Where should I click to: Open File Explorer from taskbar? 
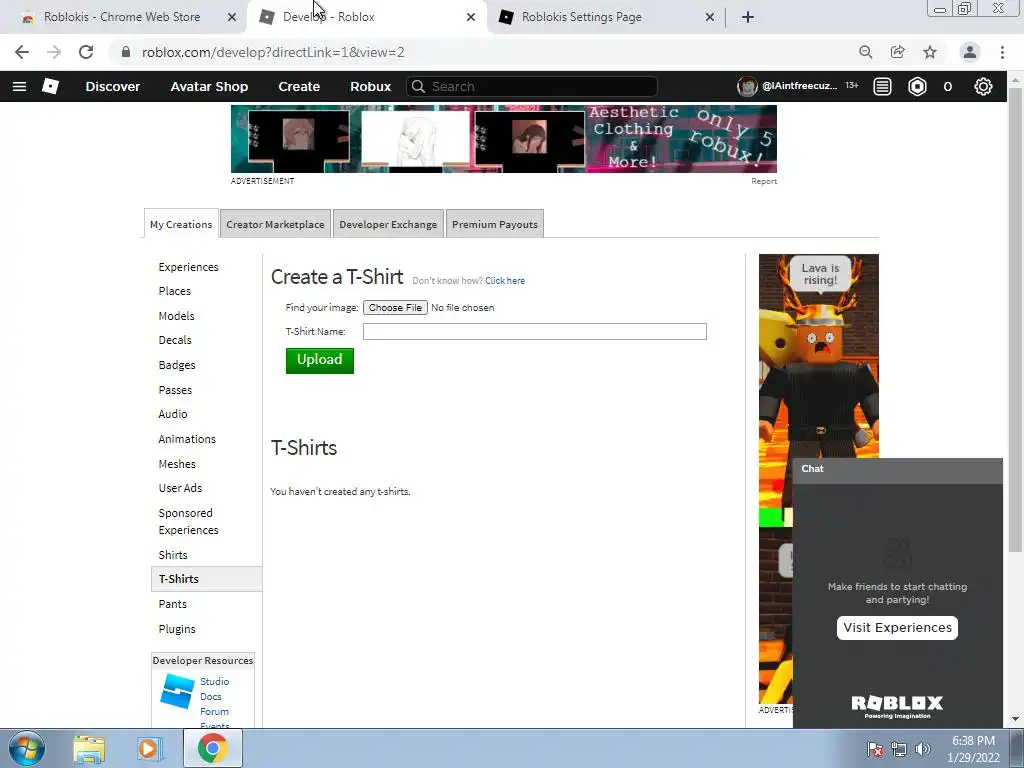[89, 749]
